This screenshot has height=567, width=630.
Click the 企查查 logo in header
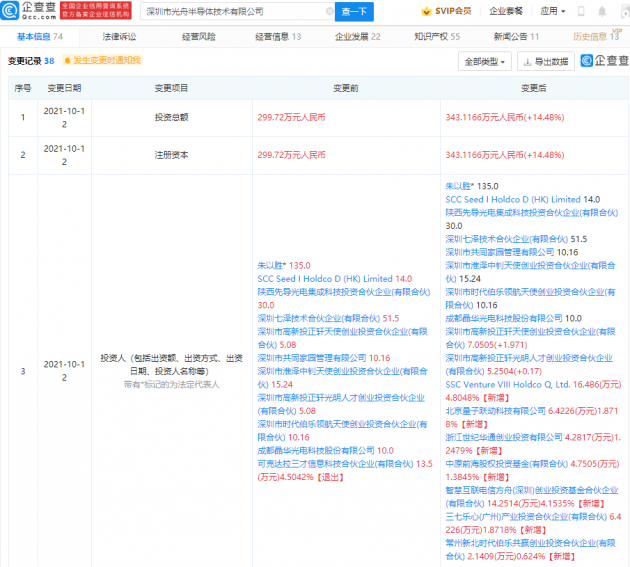pos(30,12)
